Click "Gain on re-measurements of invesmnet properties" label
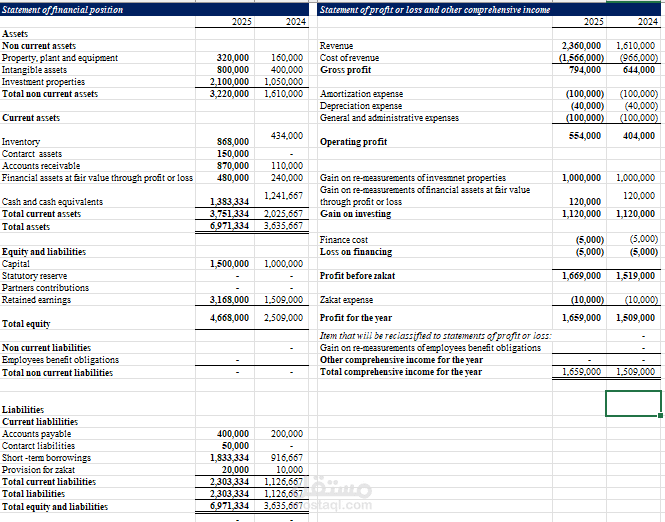 413,178
